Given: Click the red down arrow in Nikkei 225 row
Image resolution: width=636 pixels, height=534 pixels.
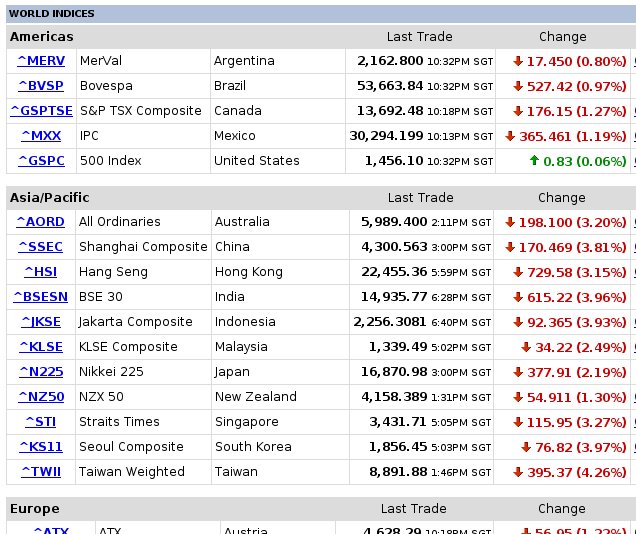Looking at the screenshot, I should coord(518,372).
